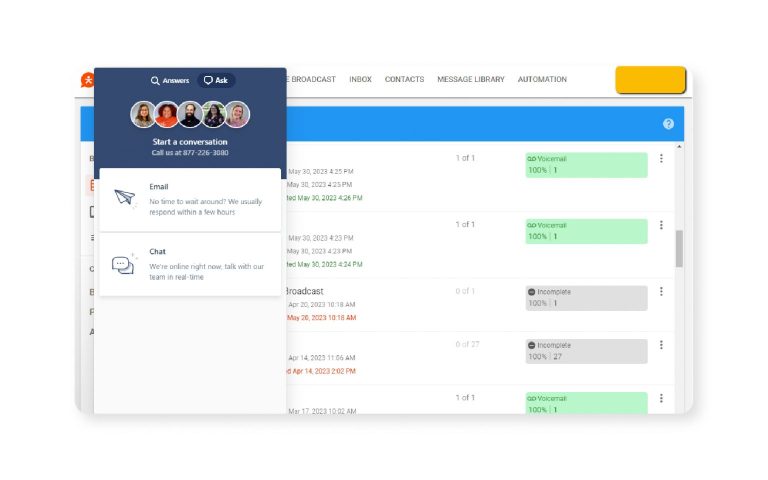Open the Message Library menu item

pos(471,79)
